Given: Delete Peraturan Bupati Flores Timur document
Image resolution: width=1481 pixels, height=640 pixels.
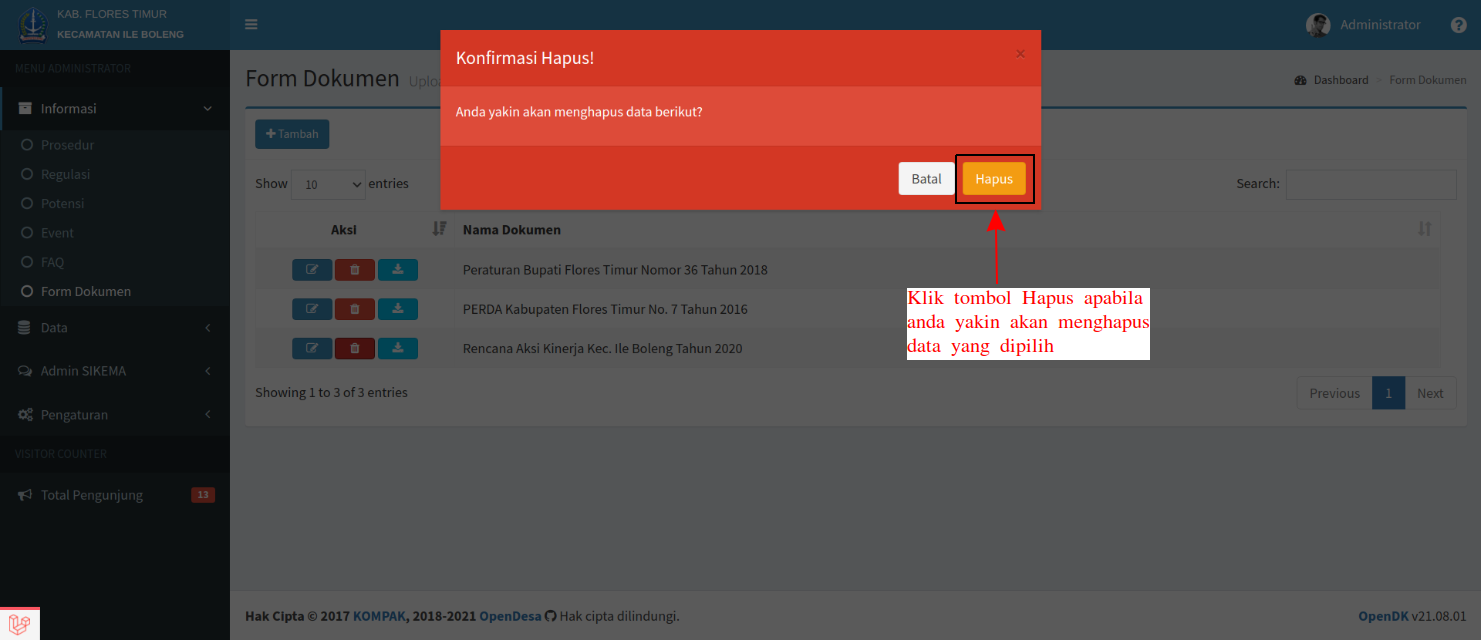Looking at the screenshot, I should tap(355, 269).
